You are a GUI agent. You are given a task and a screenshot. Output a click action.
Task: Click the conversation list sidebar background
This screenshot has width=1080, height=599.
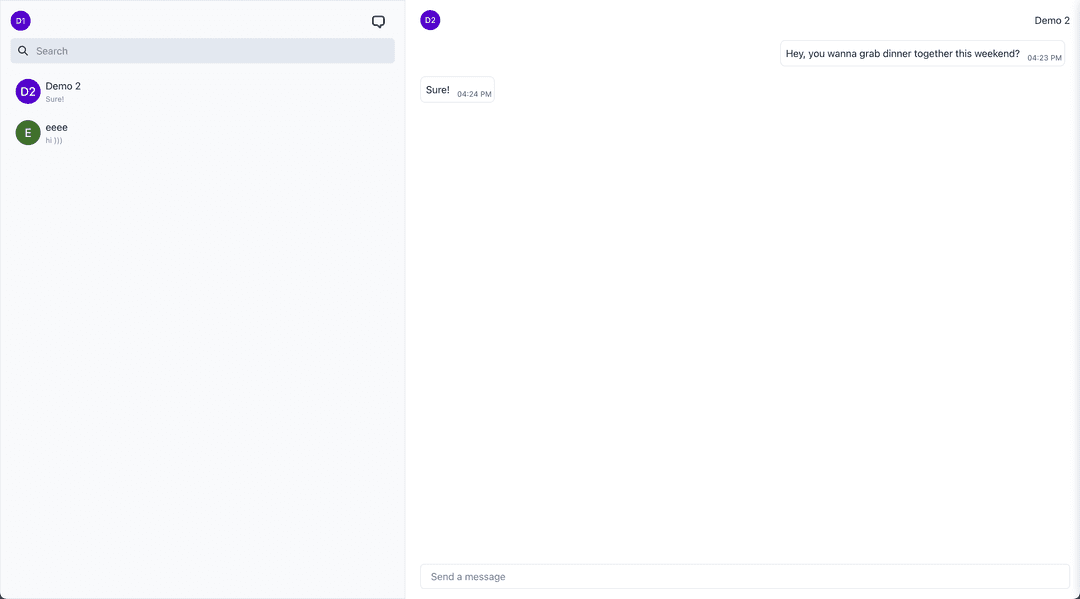[200, 350]
